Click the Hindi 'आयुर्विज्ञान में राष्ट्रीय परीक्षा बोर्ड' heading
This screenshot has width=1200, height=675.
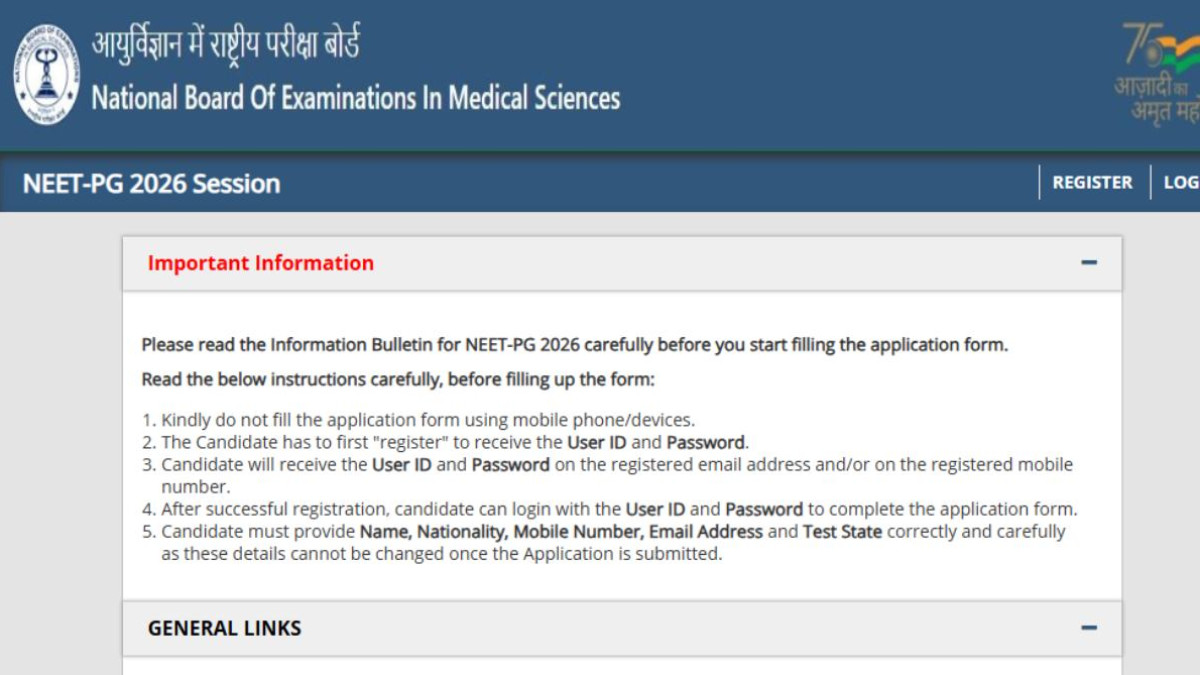[226, 45]
